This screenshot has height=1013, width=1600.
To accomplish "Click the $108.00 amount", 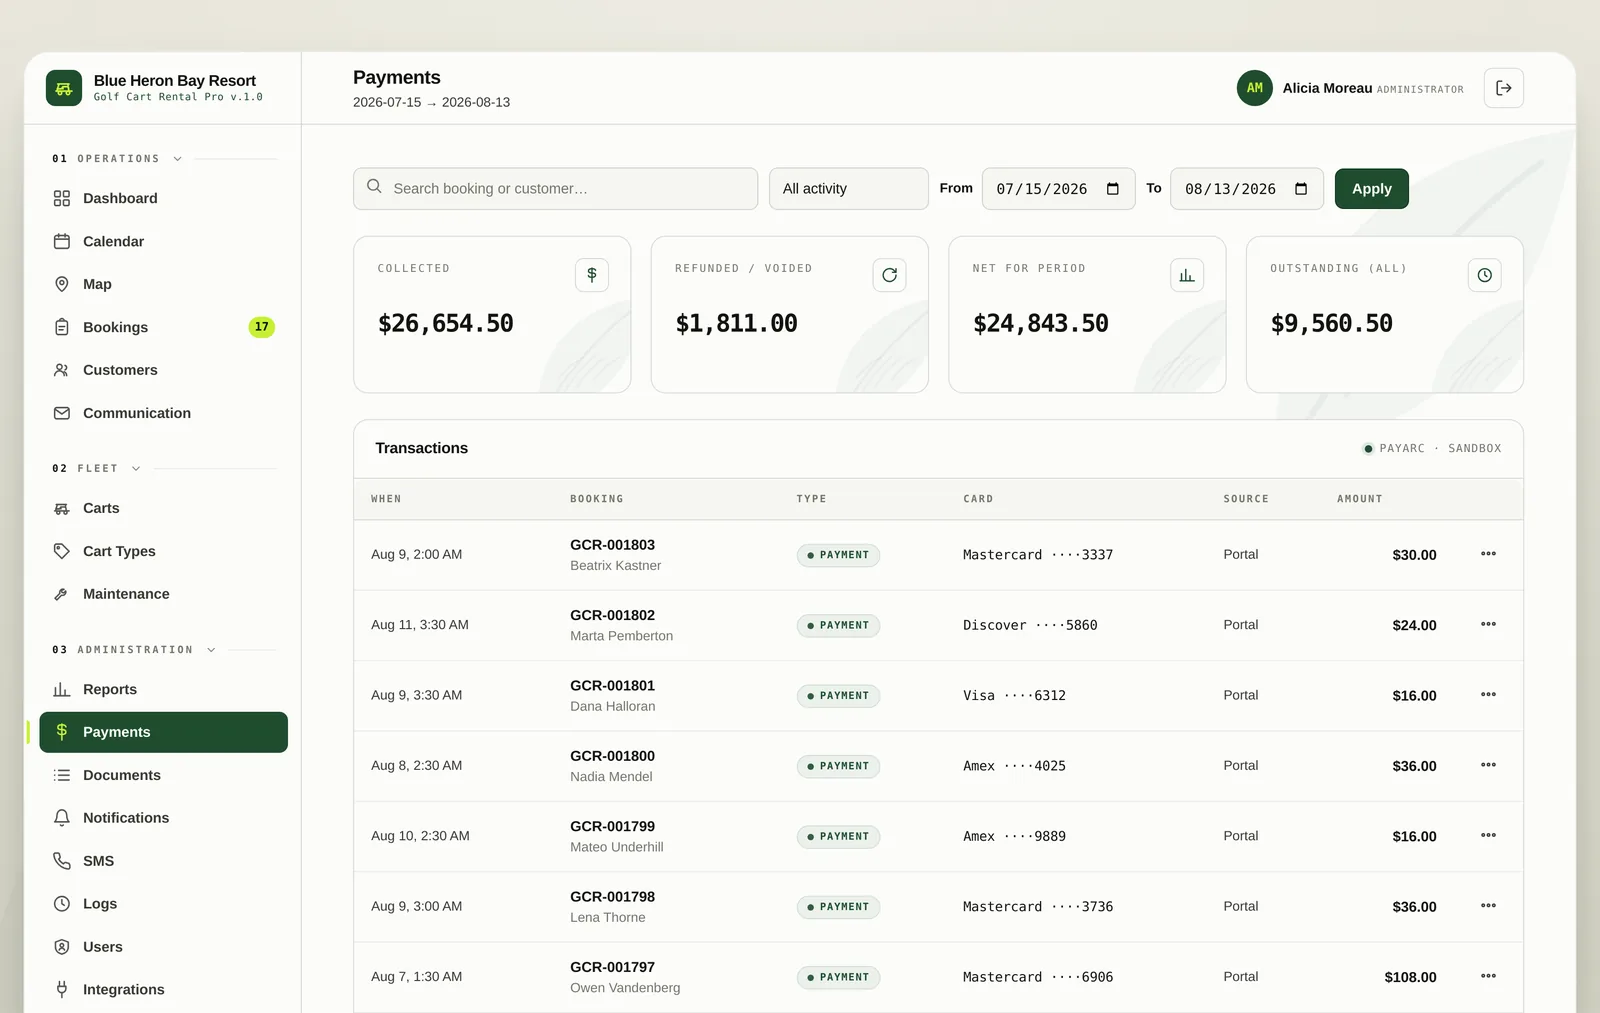I will 1410,977.
